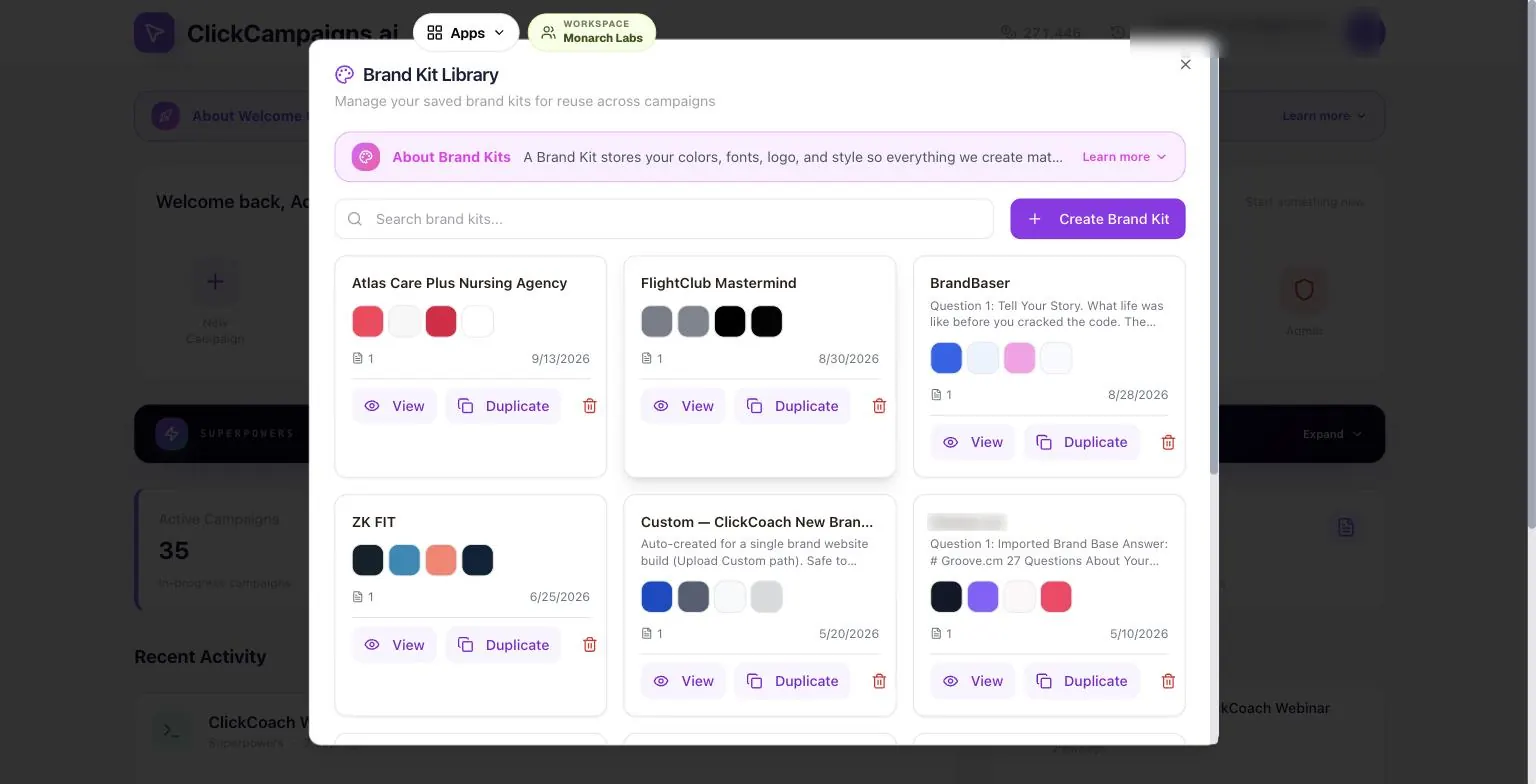Click document count icon on FlightClub card

pos(646,358)
